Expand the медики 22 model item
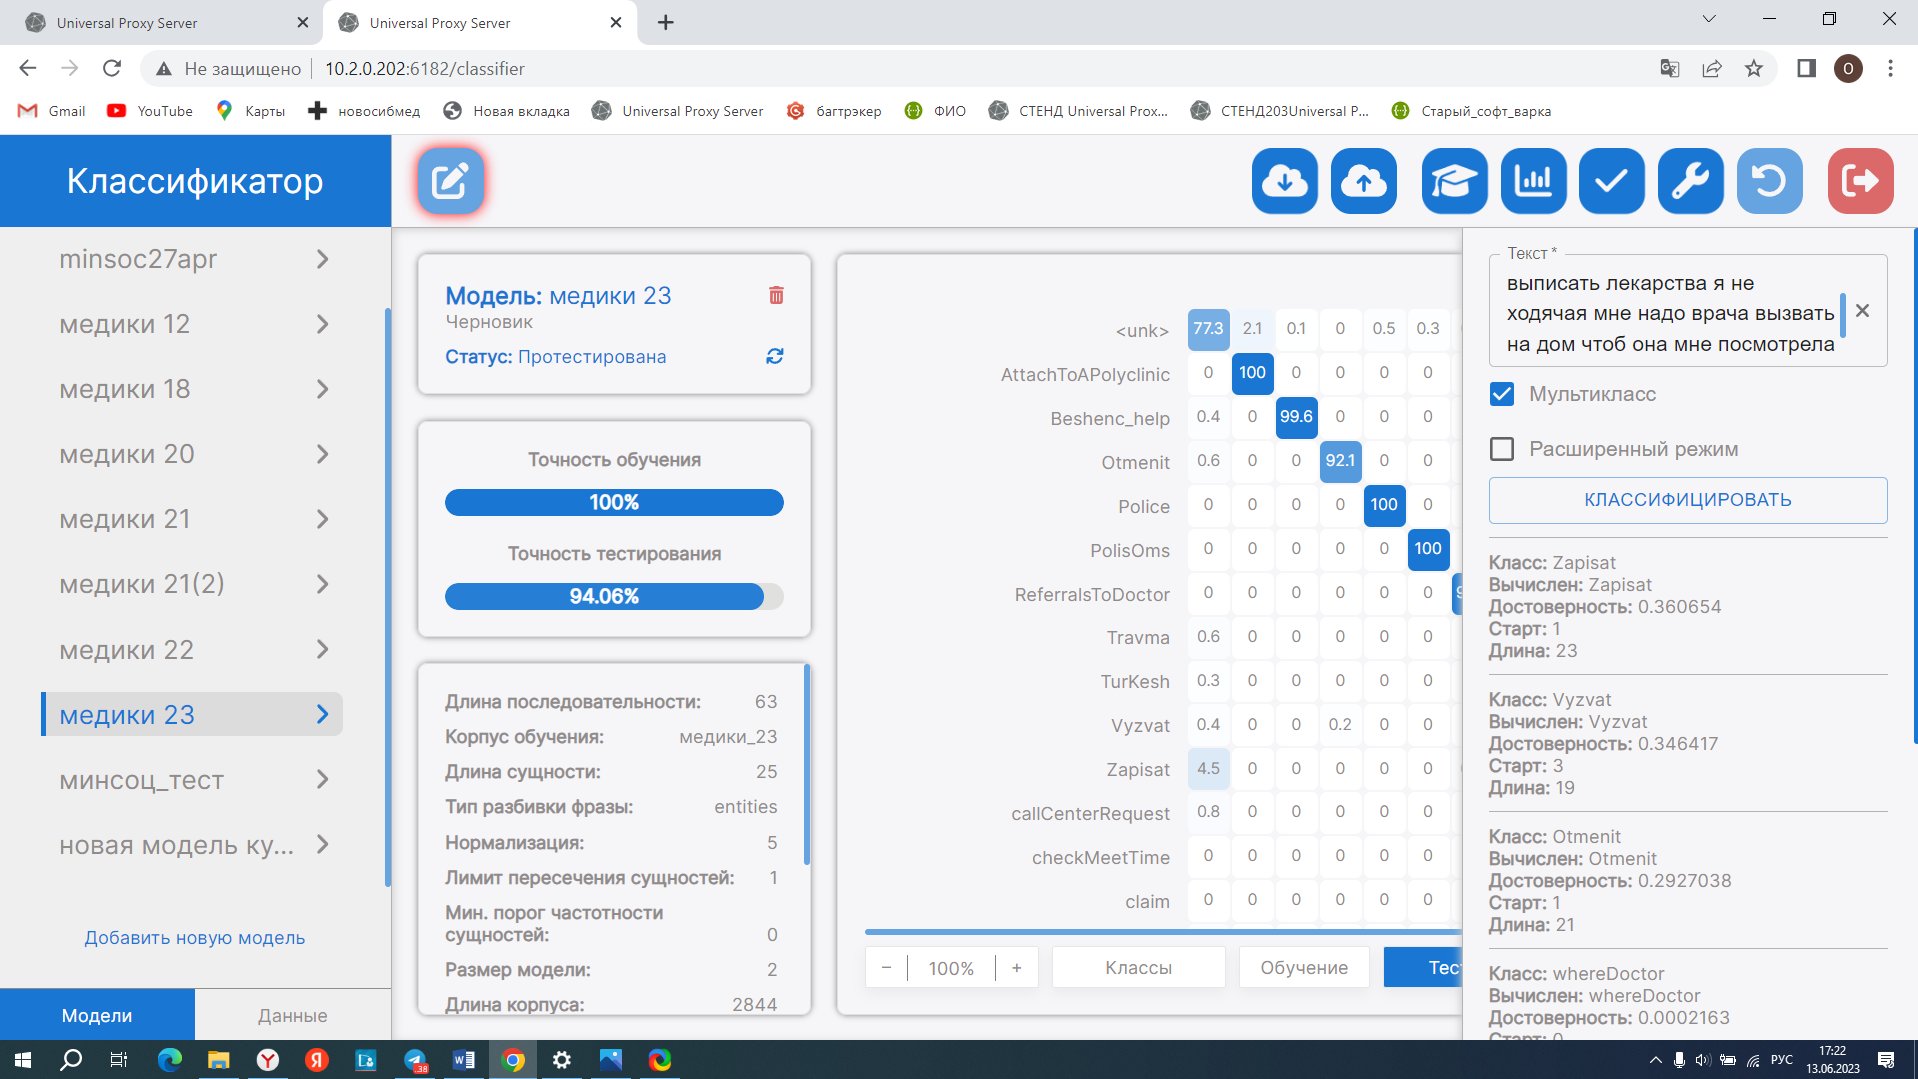Image resolution: width=1918 pixels, height=1079 pixels. (x=322, y=650)
